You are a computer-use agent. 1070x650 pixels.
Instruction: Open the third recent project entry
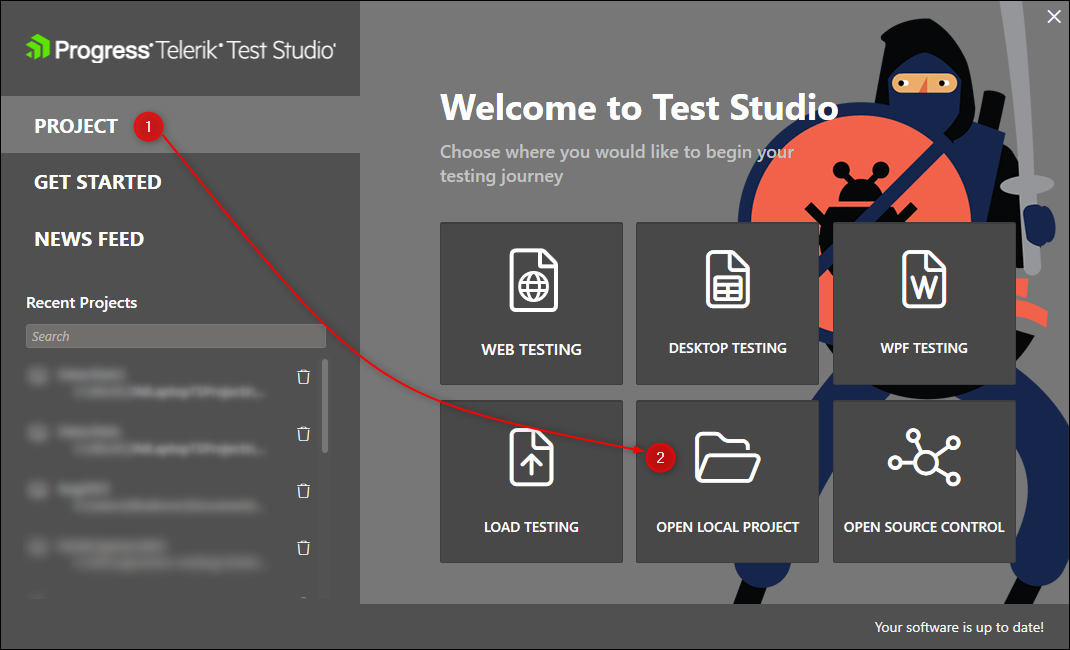(150, 496)
